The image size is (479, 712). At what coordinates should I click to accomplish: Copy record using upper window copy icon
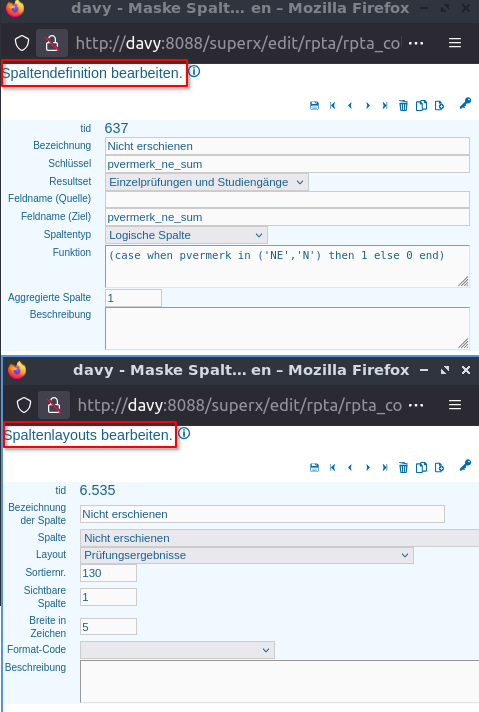(x=421, y=106)
